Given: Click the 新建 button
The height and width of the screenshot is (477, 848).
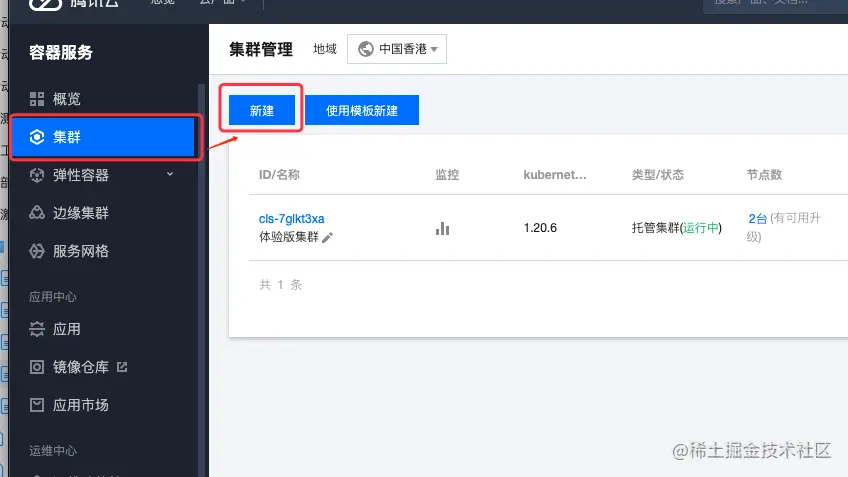Looking at the screenshot, I should coord(262,110).
